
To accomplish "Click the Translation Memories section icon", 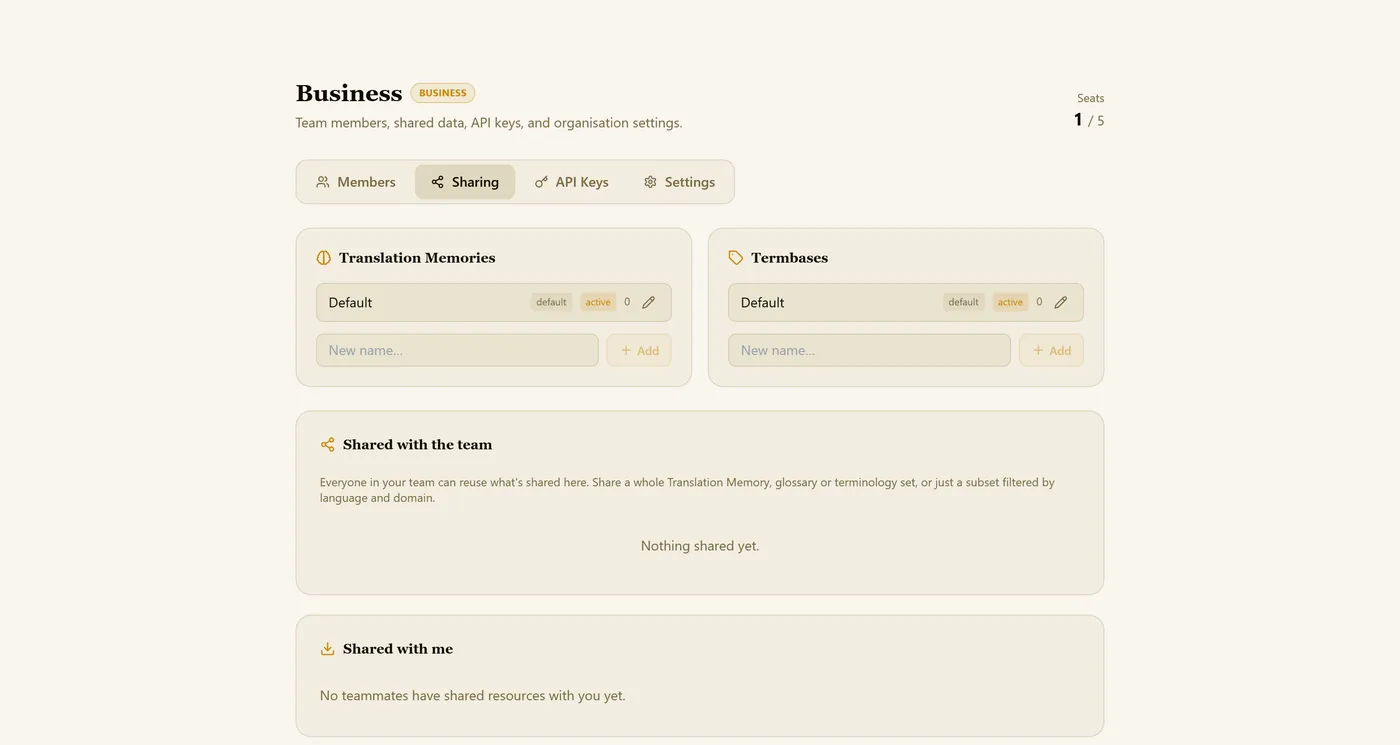I will coord(324,258).
